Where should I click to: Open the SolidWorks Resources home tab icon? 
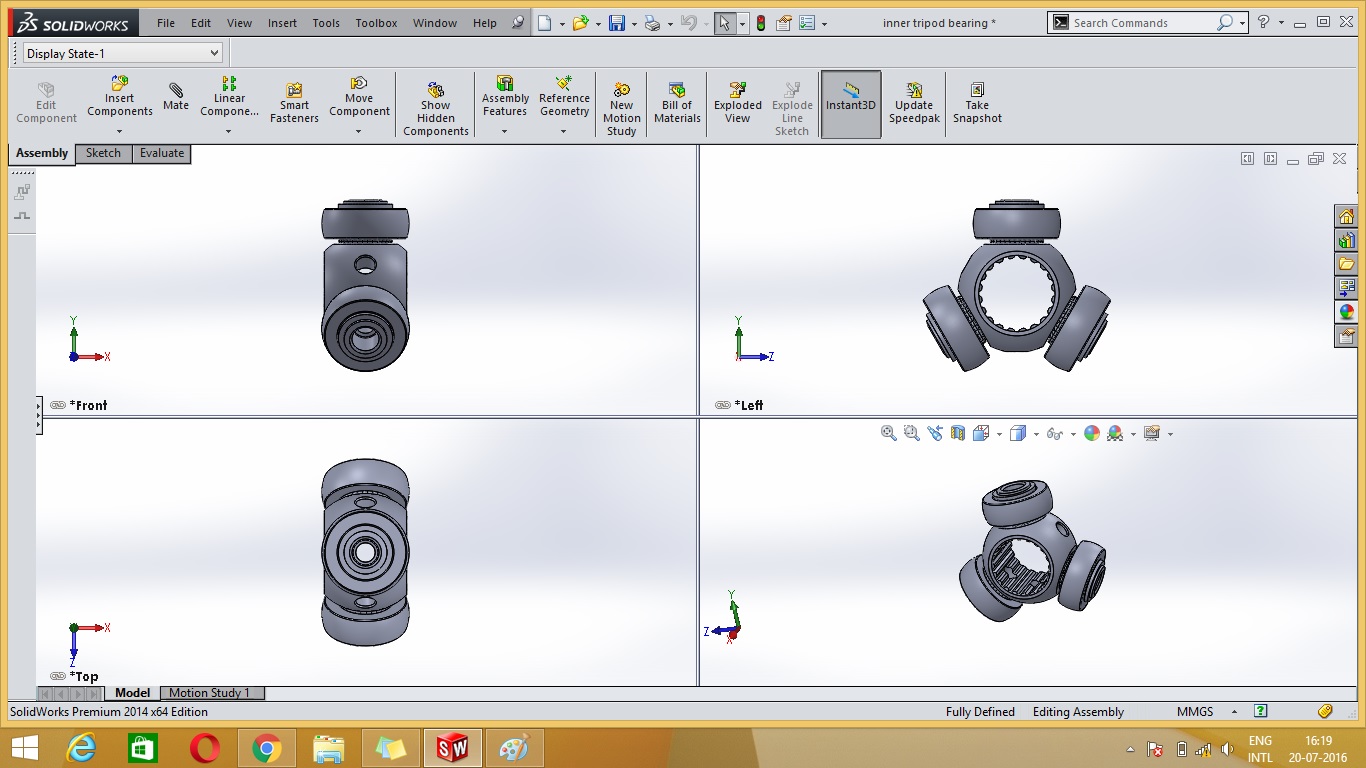pyautogui.click(x=1346, y=216)
